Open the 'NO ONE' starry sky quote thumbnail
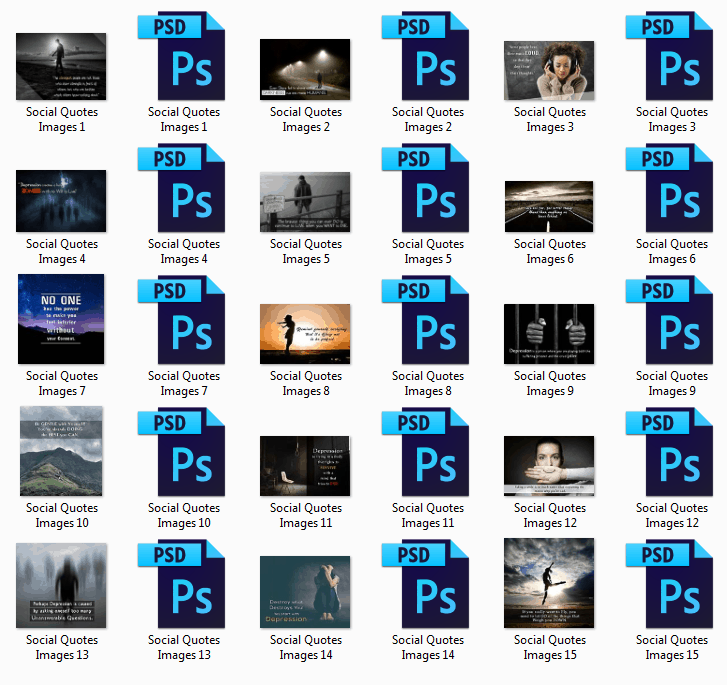727x685 pixels. tap(61, 320)
